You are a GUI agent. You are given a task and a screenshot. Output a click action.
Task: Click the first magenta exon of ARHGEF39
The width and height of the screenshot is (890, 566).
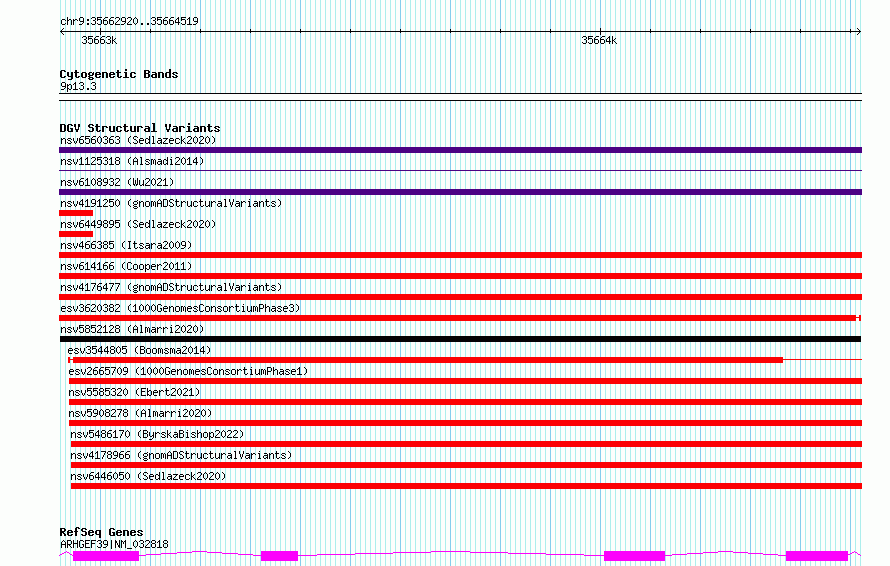point(106,556)
